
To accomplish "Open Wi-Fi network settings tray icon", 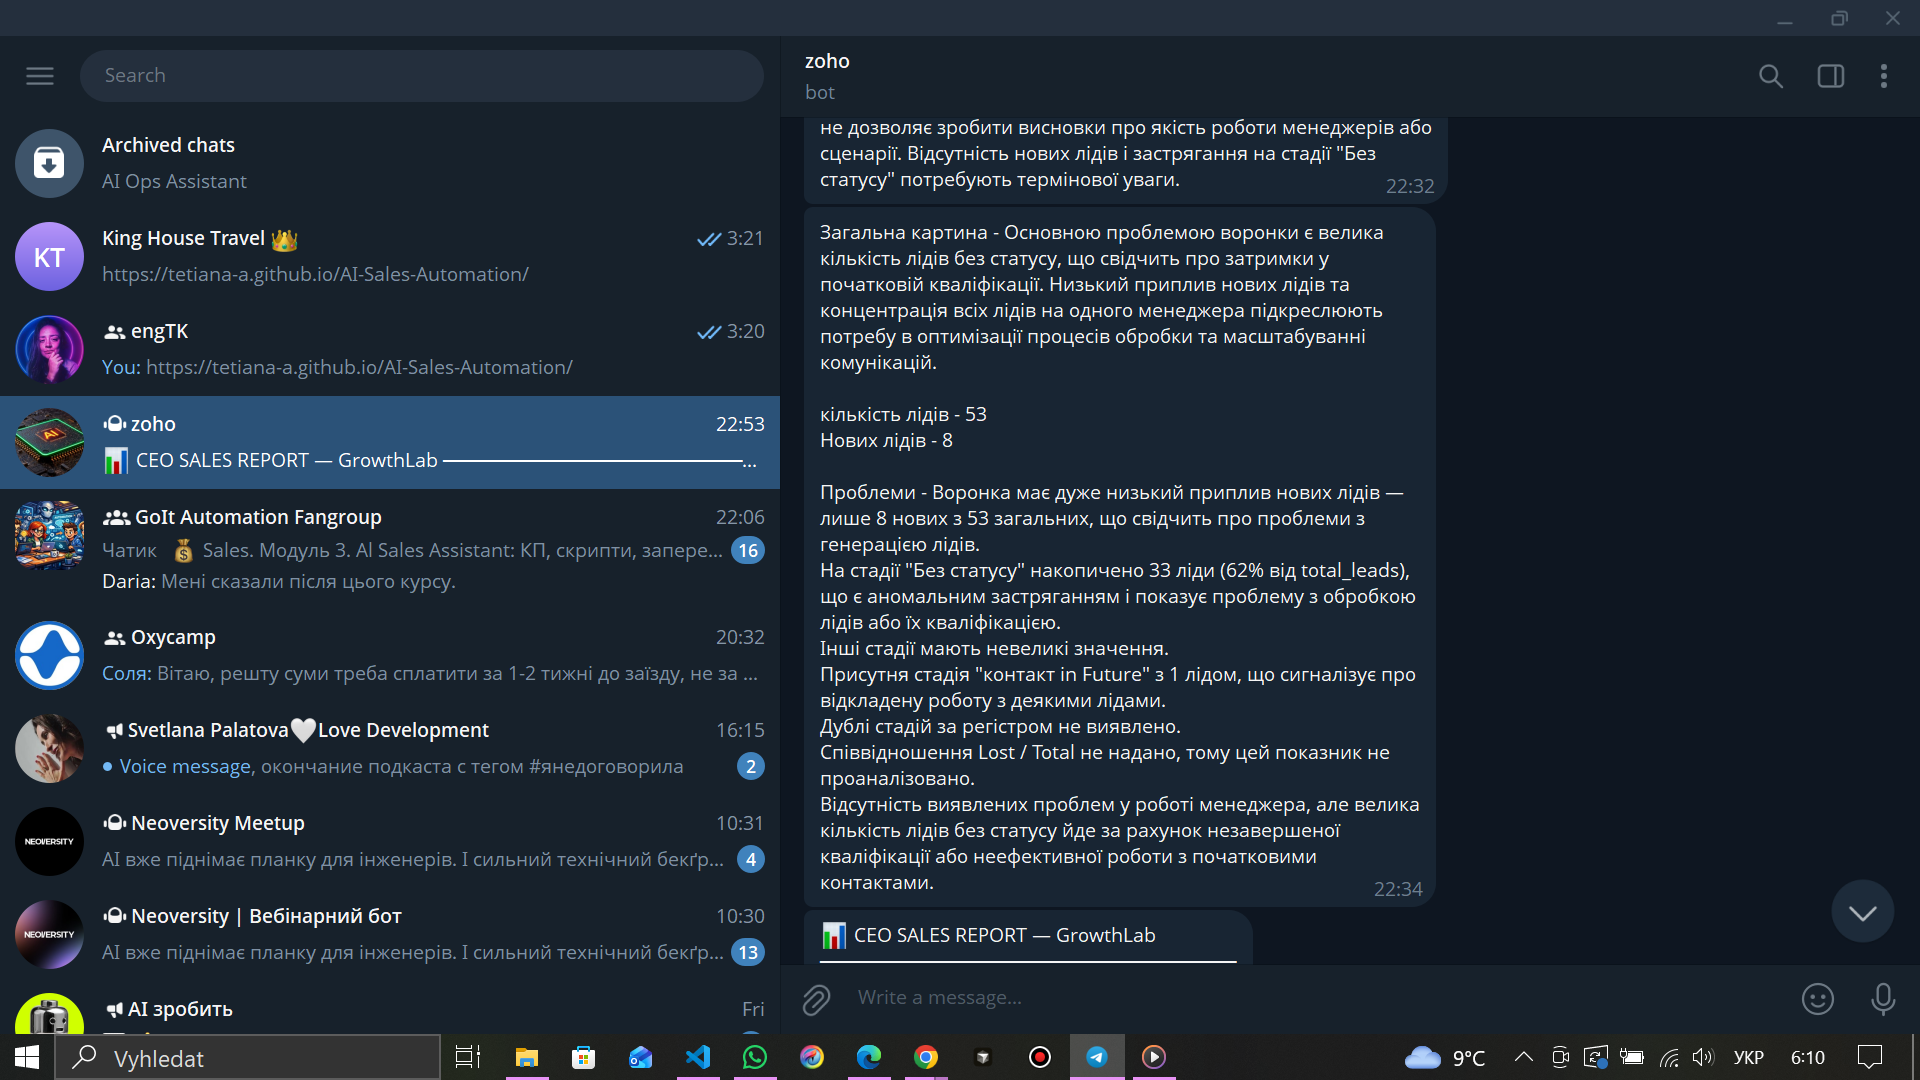I will coord(1669,1057).
